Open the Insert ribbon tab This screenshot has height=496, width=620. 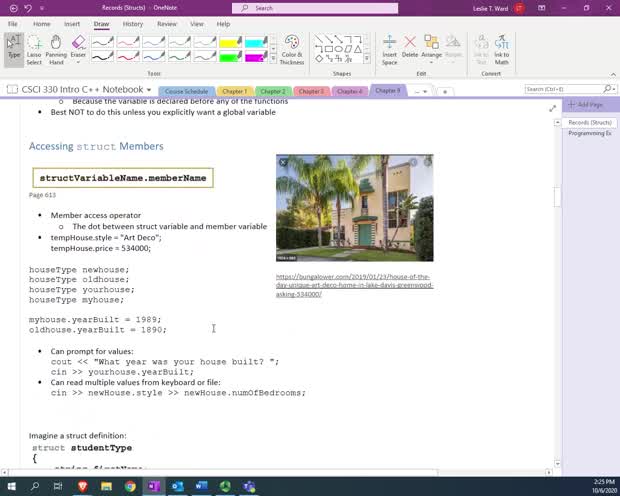72,23
